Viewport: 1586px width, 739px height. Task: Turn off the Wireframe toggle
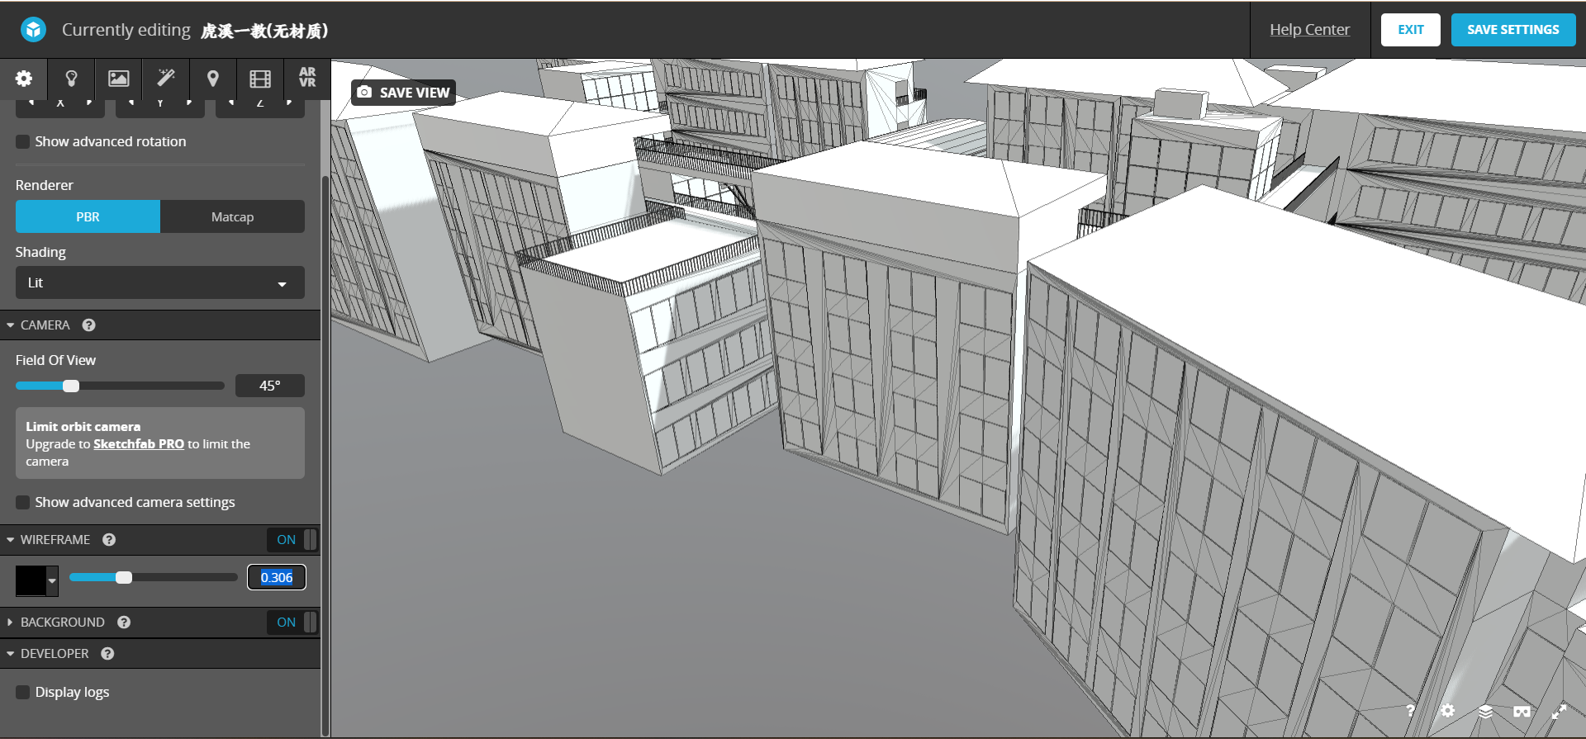pyautogui.click(x=291, y=540)
